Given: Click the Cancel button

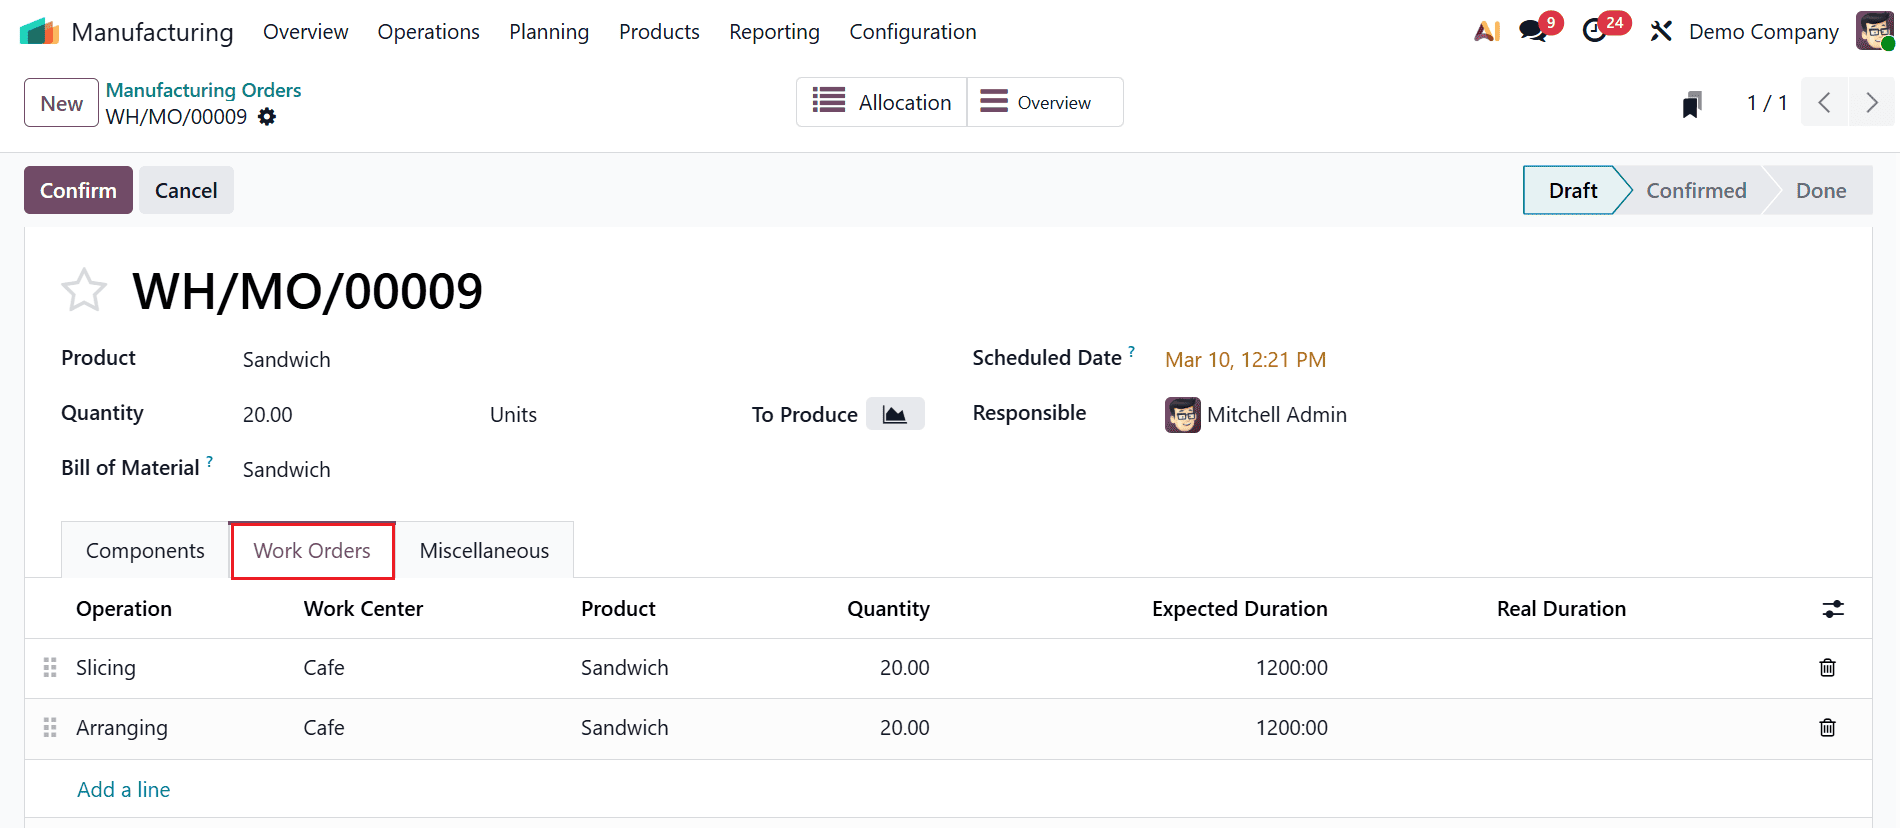Looking at the screenshot, I should [x=186, y=190].
